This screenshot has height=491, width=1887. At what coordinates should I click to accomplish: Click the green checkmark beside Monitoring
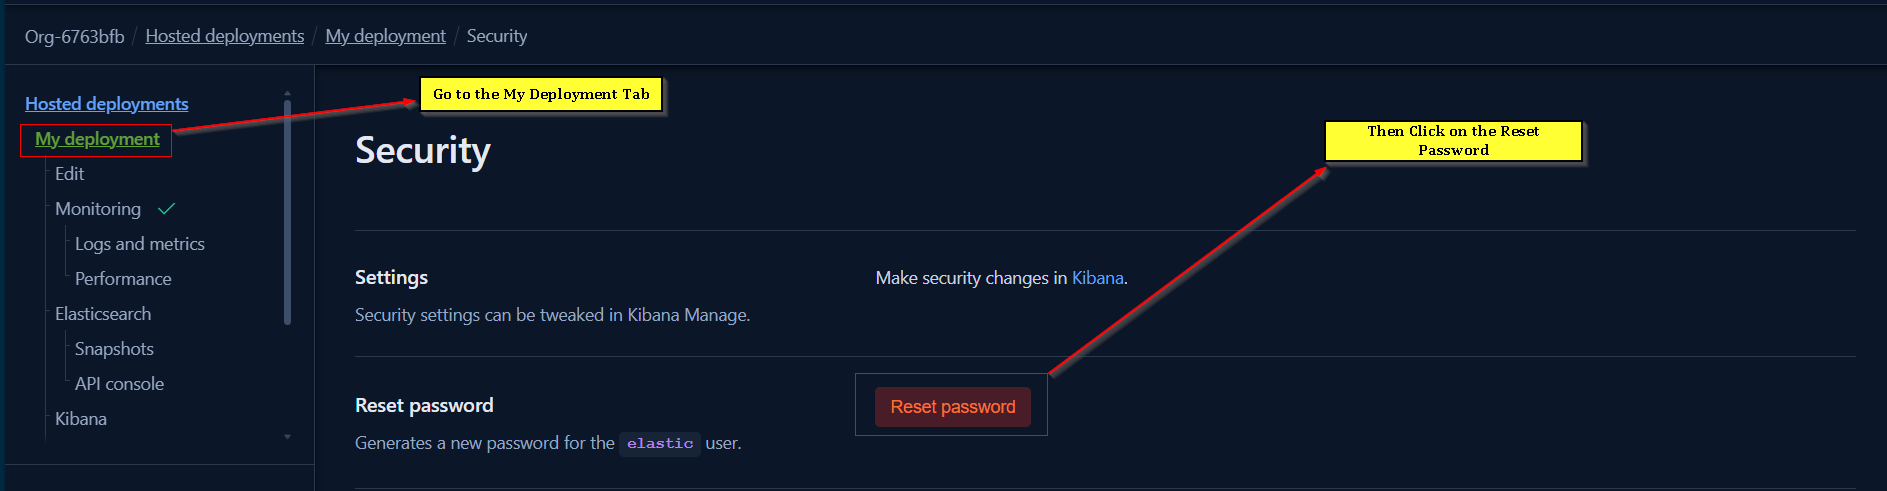(x=167, y=208)
